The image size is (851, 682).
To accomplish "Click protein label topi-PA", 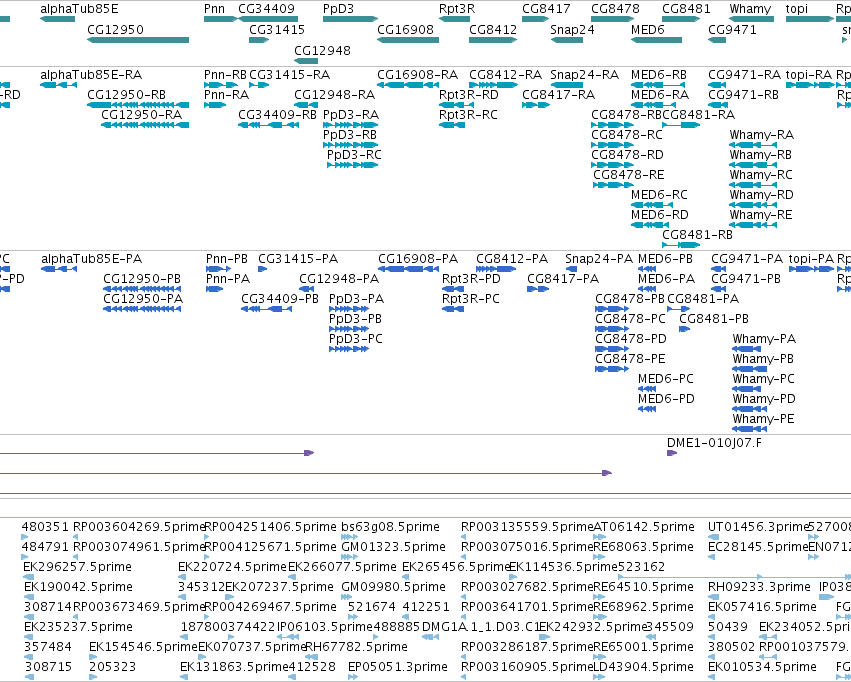I will 811,259.
